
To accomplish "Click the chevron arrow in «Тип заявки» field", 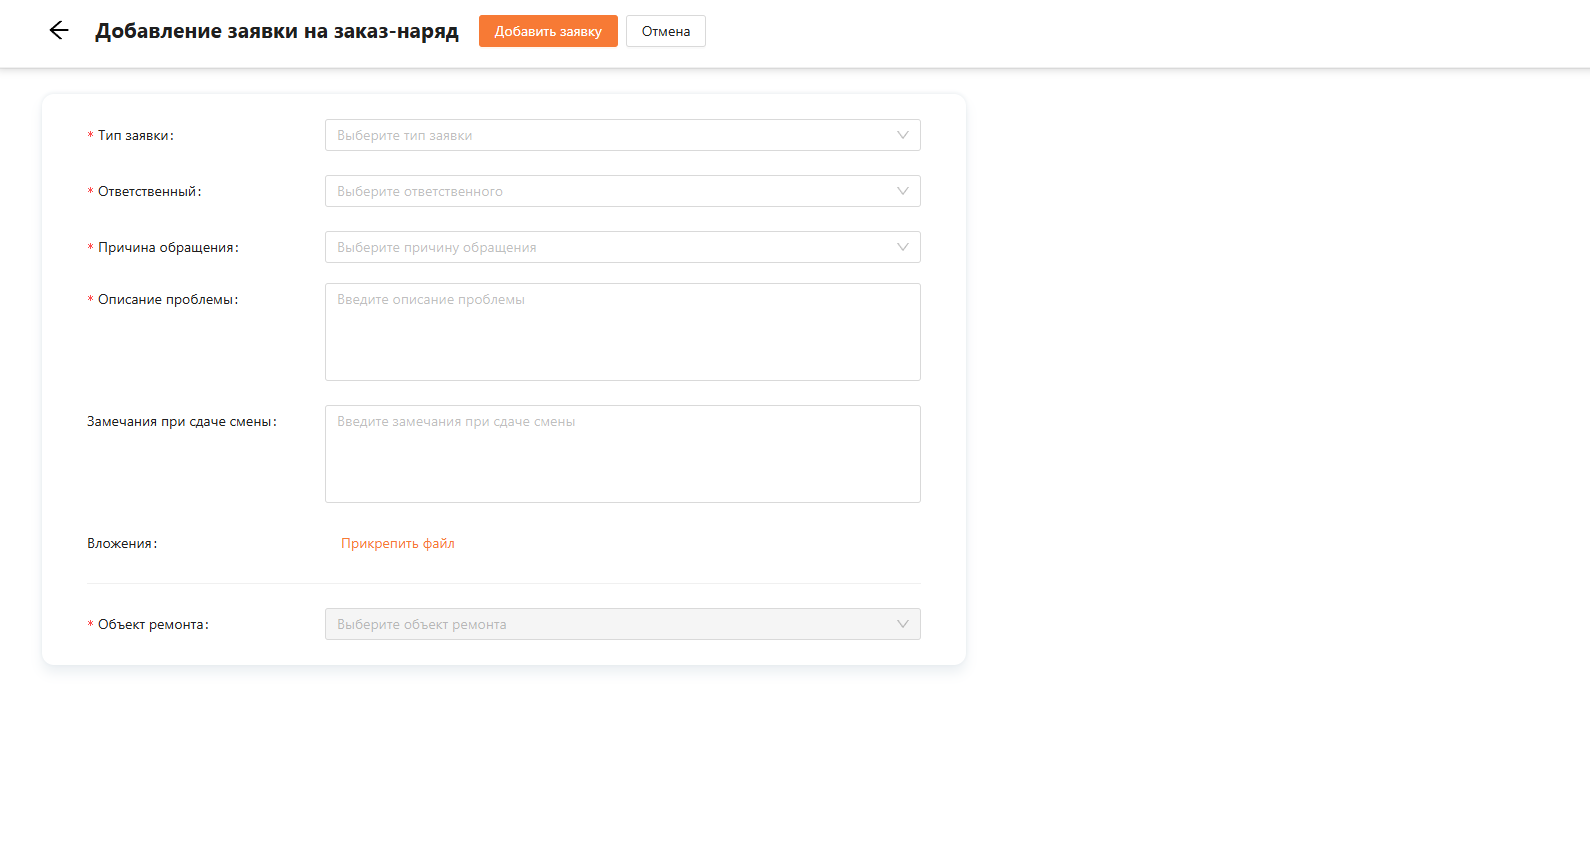I will click(902, 135).
